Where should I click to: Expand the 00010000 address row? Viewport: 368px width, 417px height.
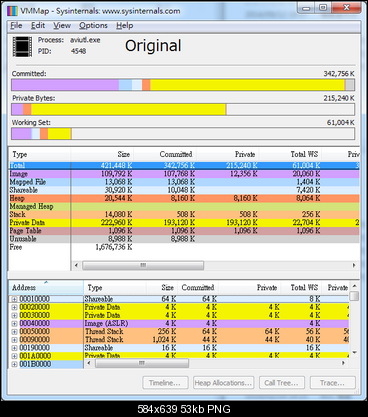[x=14, y=299]
